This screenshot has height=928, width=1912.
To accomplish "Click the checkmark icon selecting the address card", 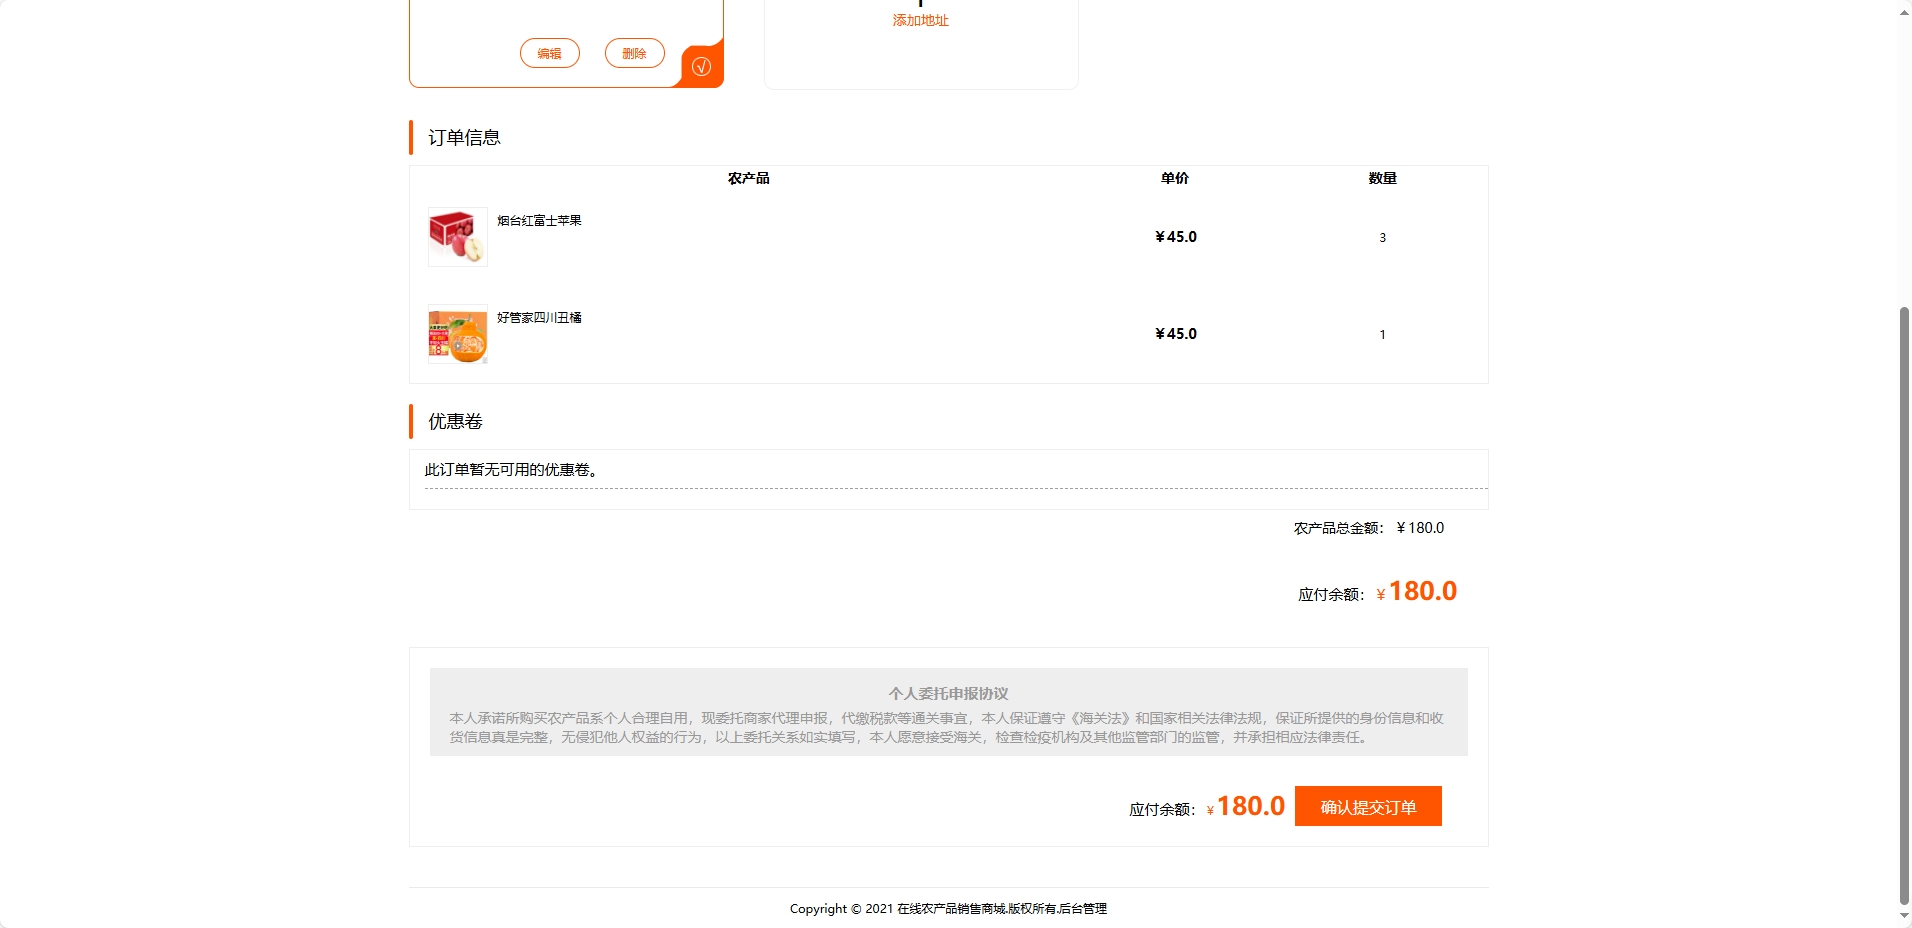I will tap(701, 65).
